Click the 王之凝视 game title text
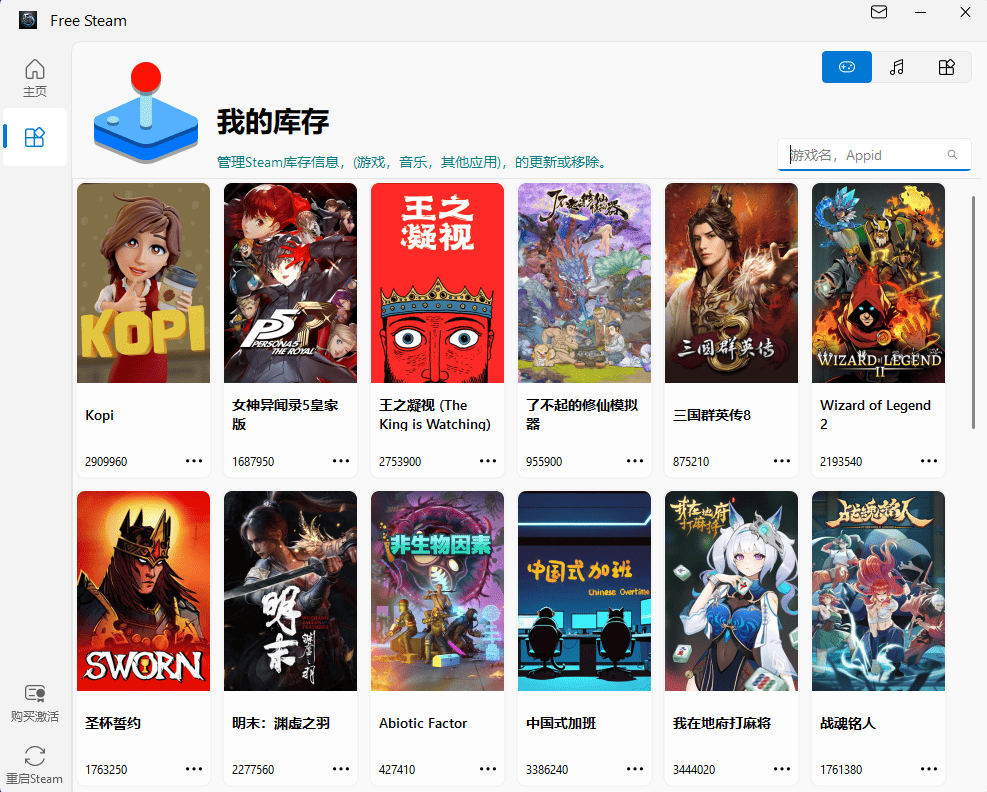Screen dimensions: 987x792 click(435, 414)
